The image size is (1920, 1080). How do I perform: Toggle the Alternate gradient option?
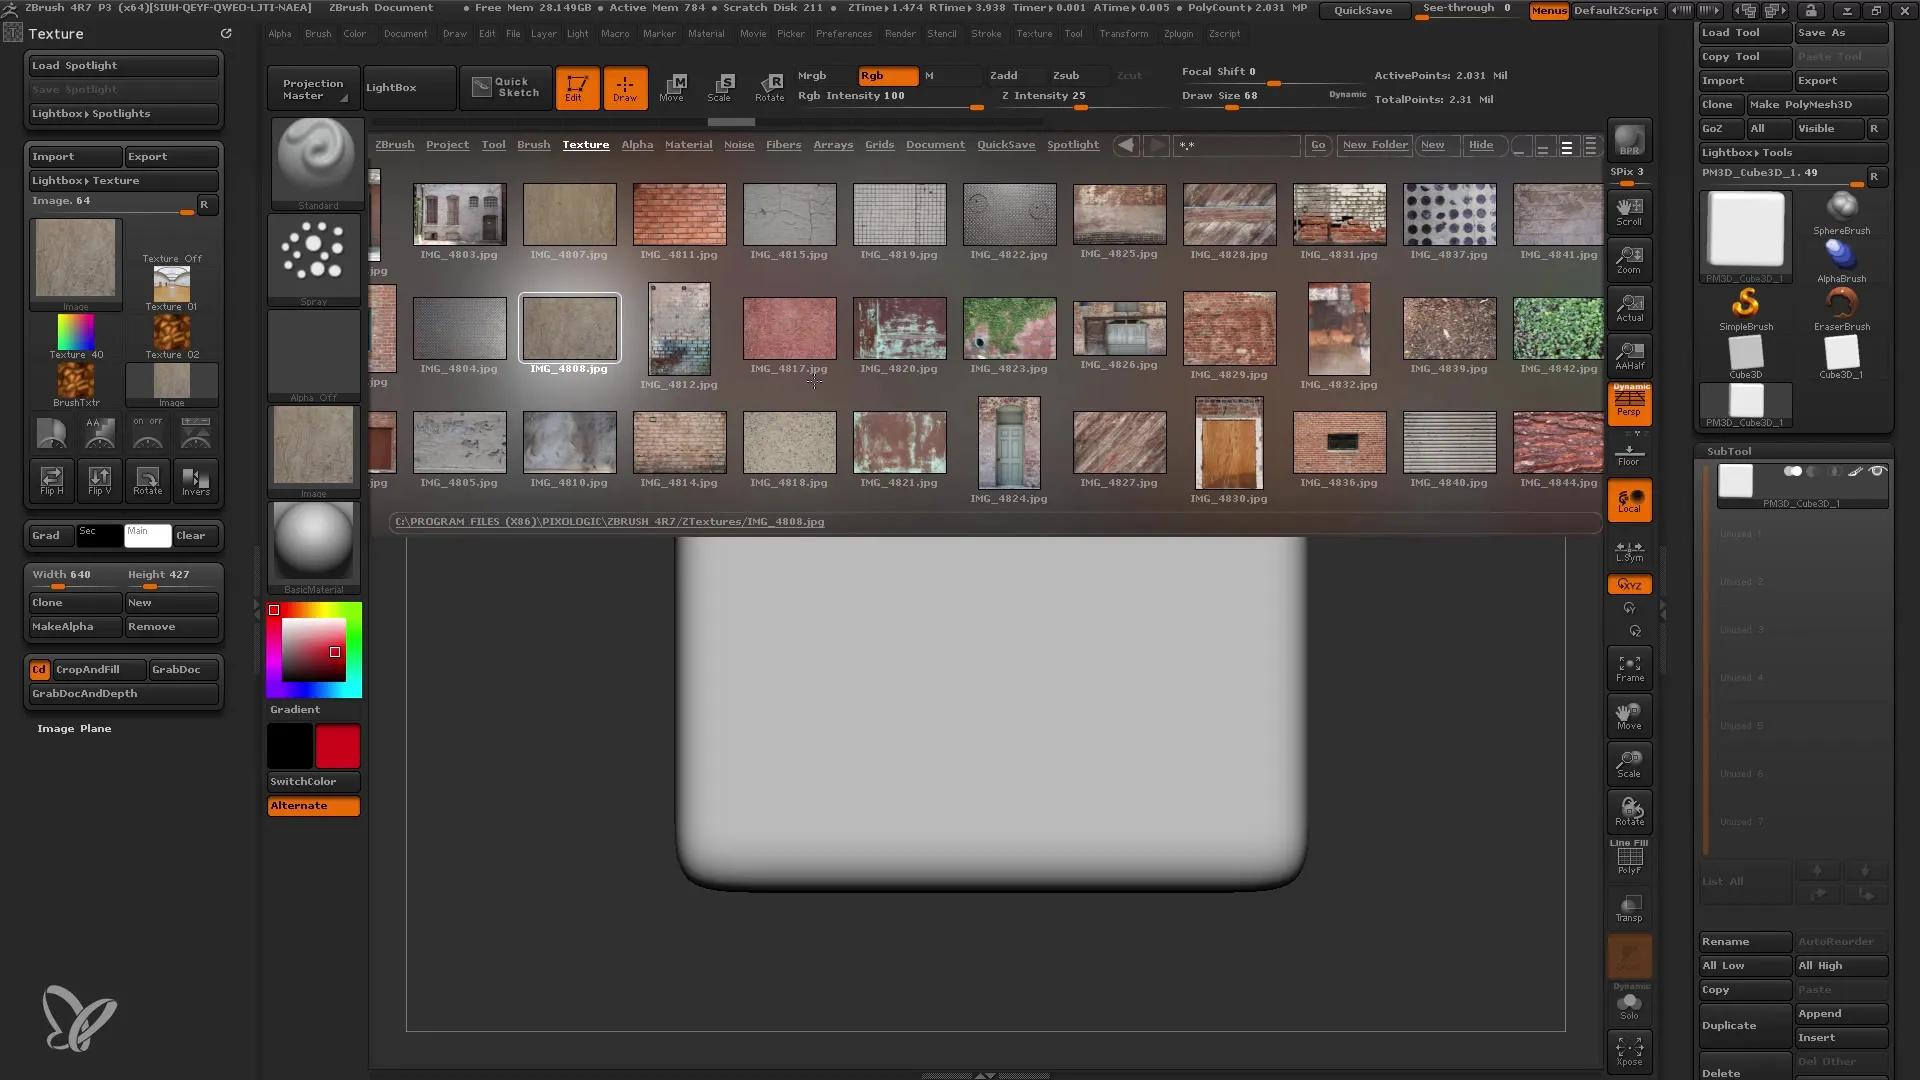313,804
